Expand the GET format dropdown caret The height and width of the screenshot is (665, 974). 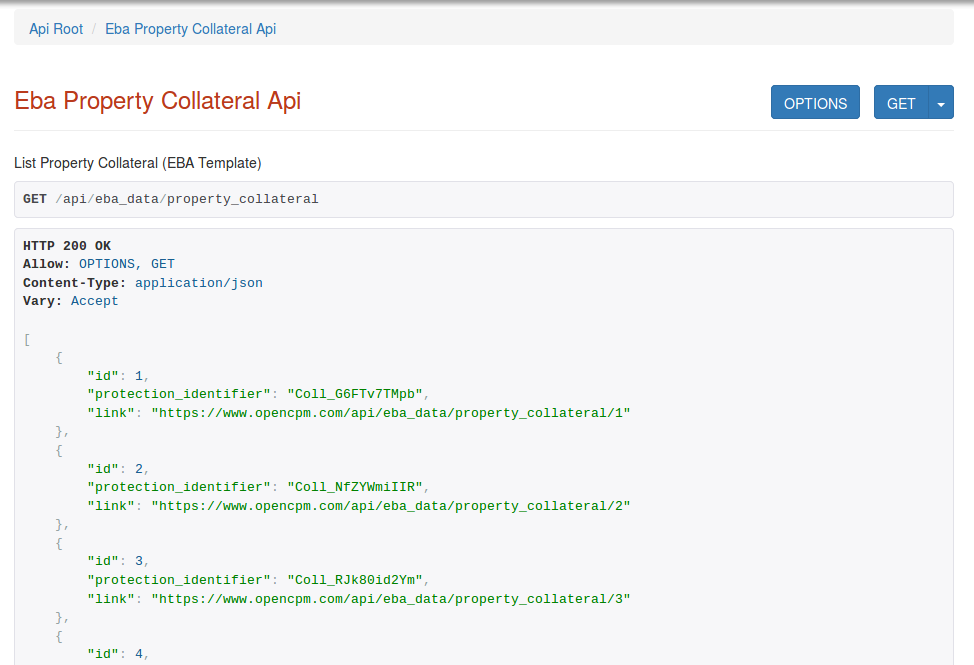click(x=941, y=103)
